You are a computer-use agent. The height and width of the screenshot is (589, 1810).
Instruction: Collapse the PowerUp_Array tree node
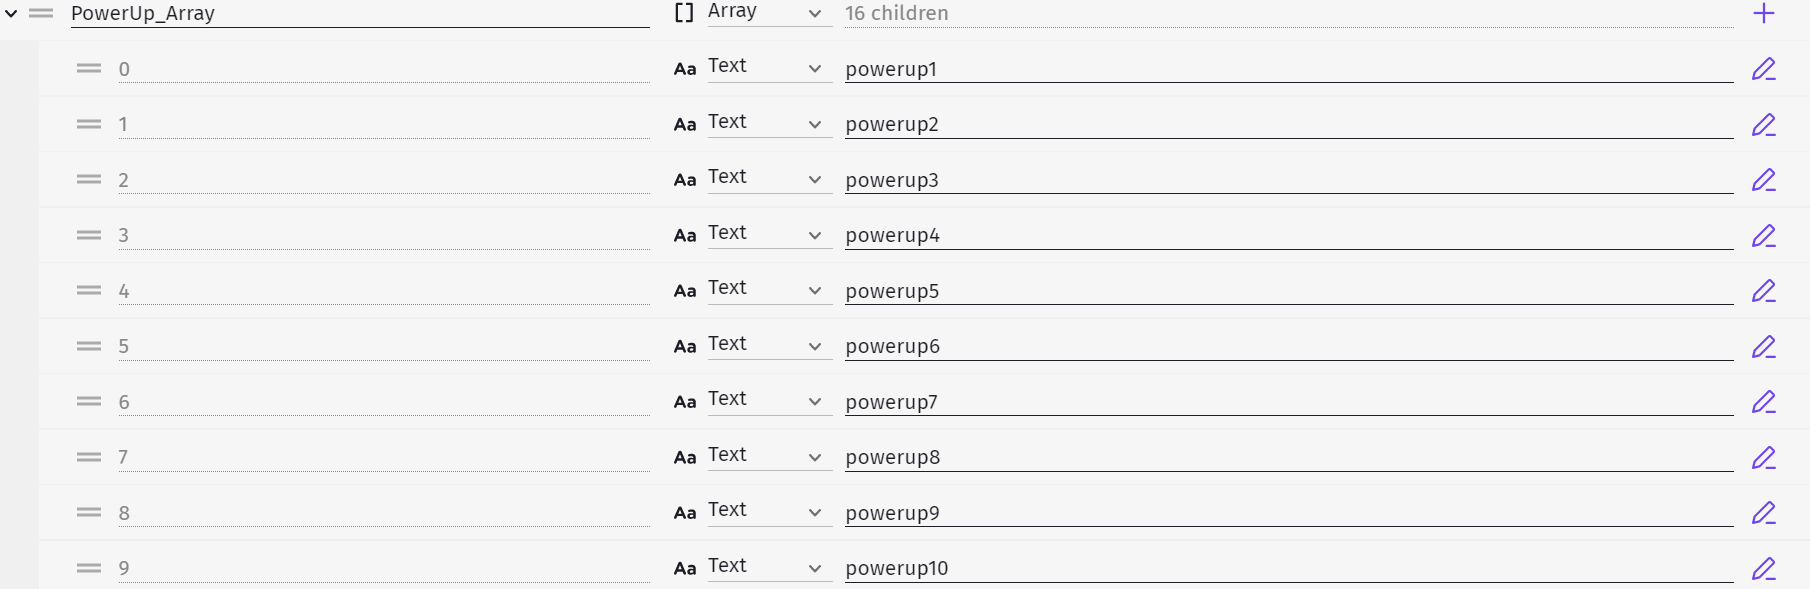12,14
